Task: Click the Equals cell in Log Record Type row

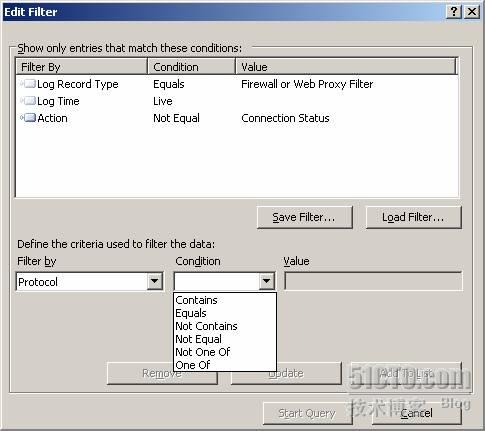Action: point(169,84)
